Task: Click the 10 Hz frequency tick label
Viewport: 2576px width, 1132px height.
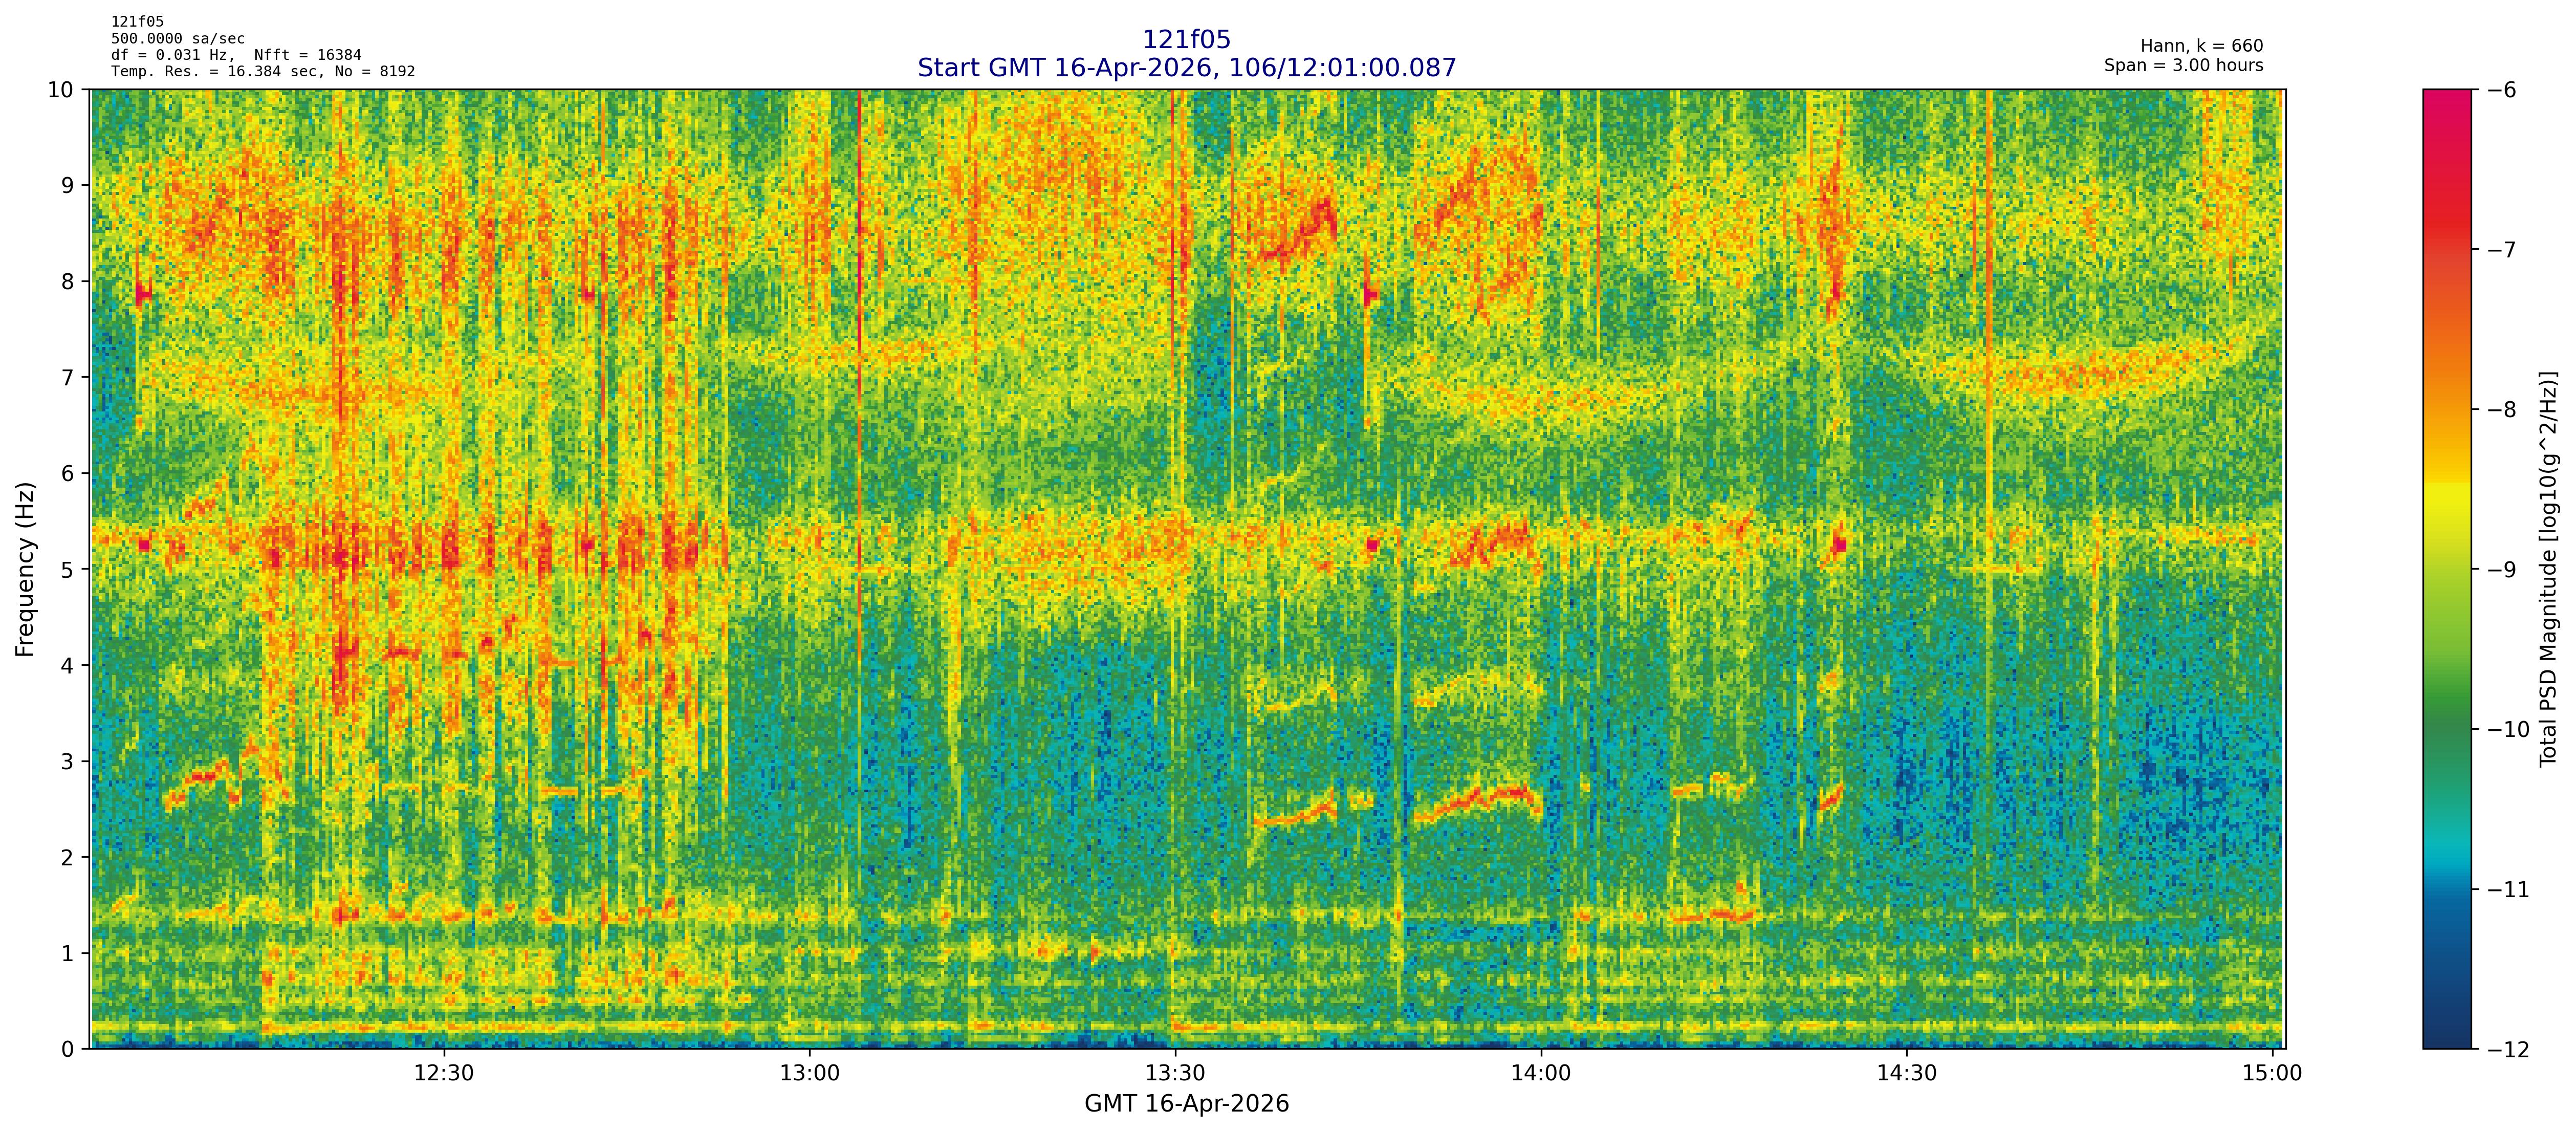Action: [61, 90]
